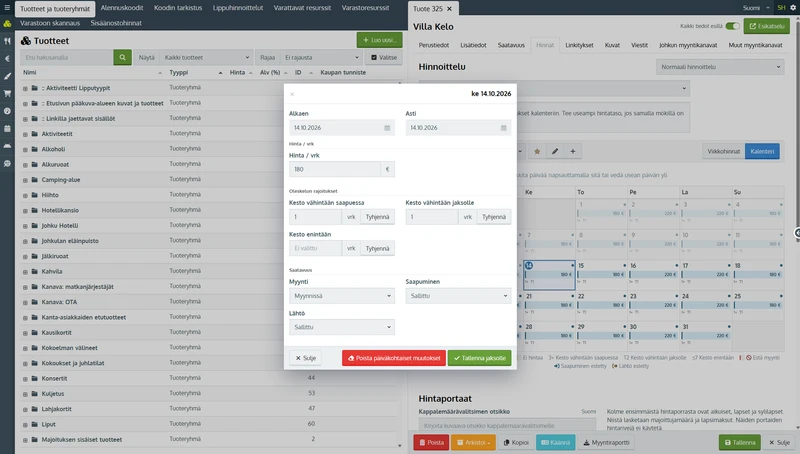
Task: Expand the Konsertit tree row
Action: coord(25,379)
